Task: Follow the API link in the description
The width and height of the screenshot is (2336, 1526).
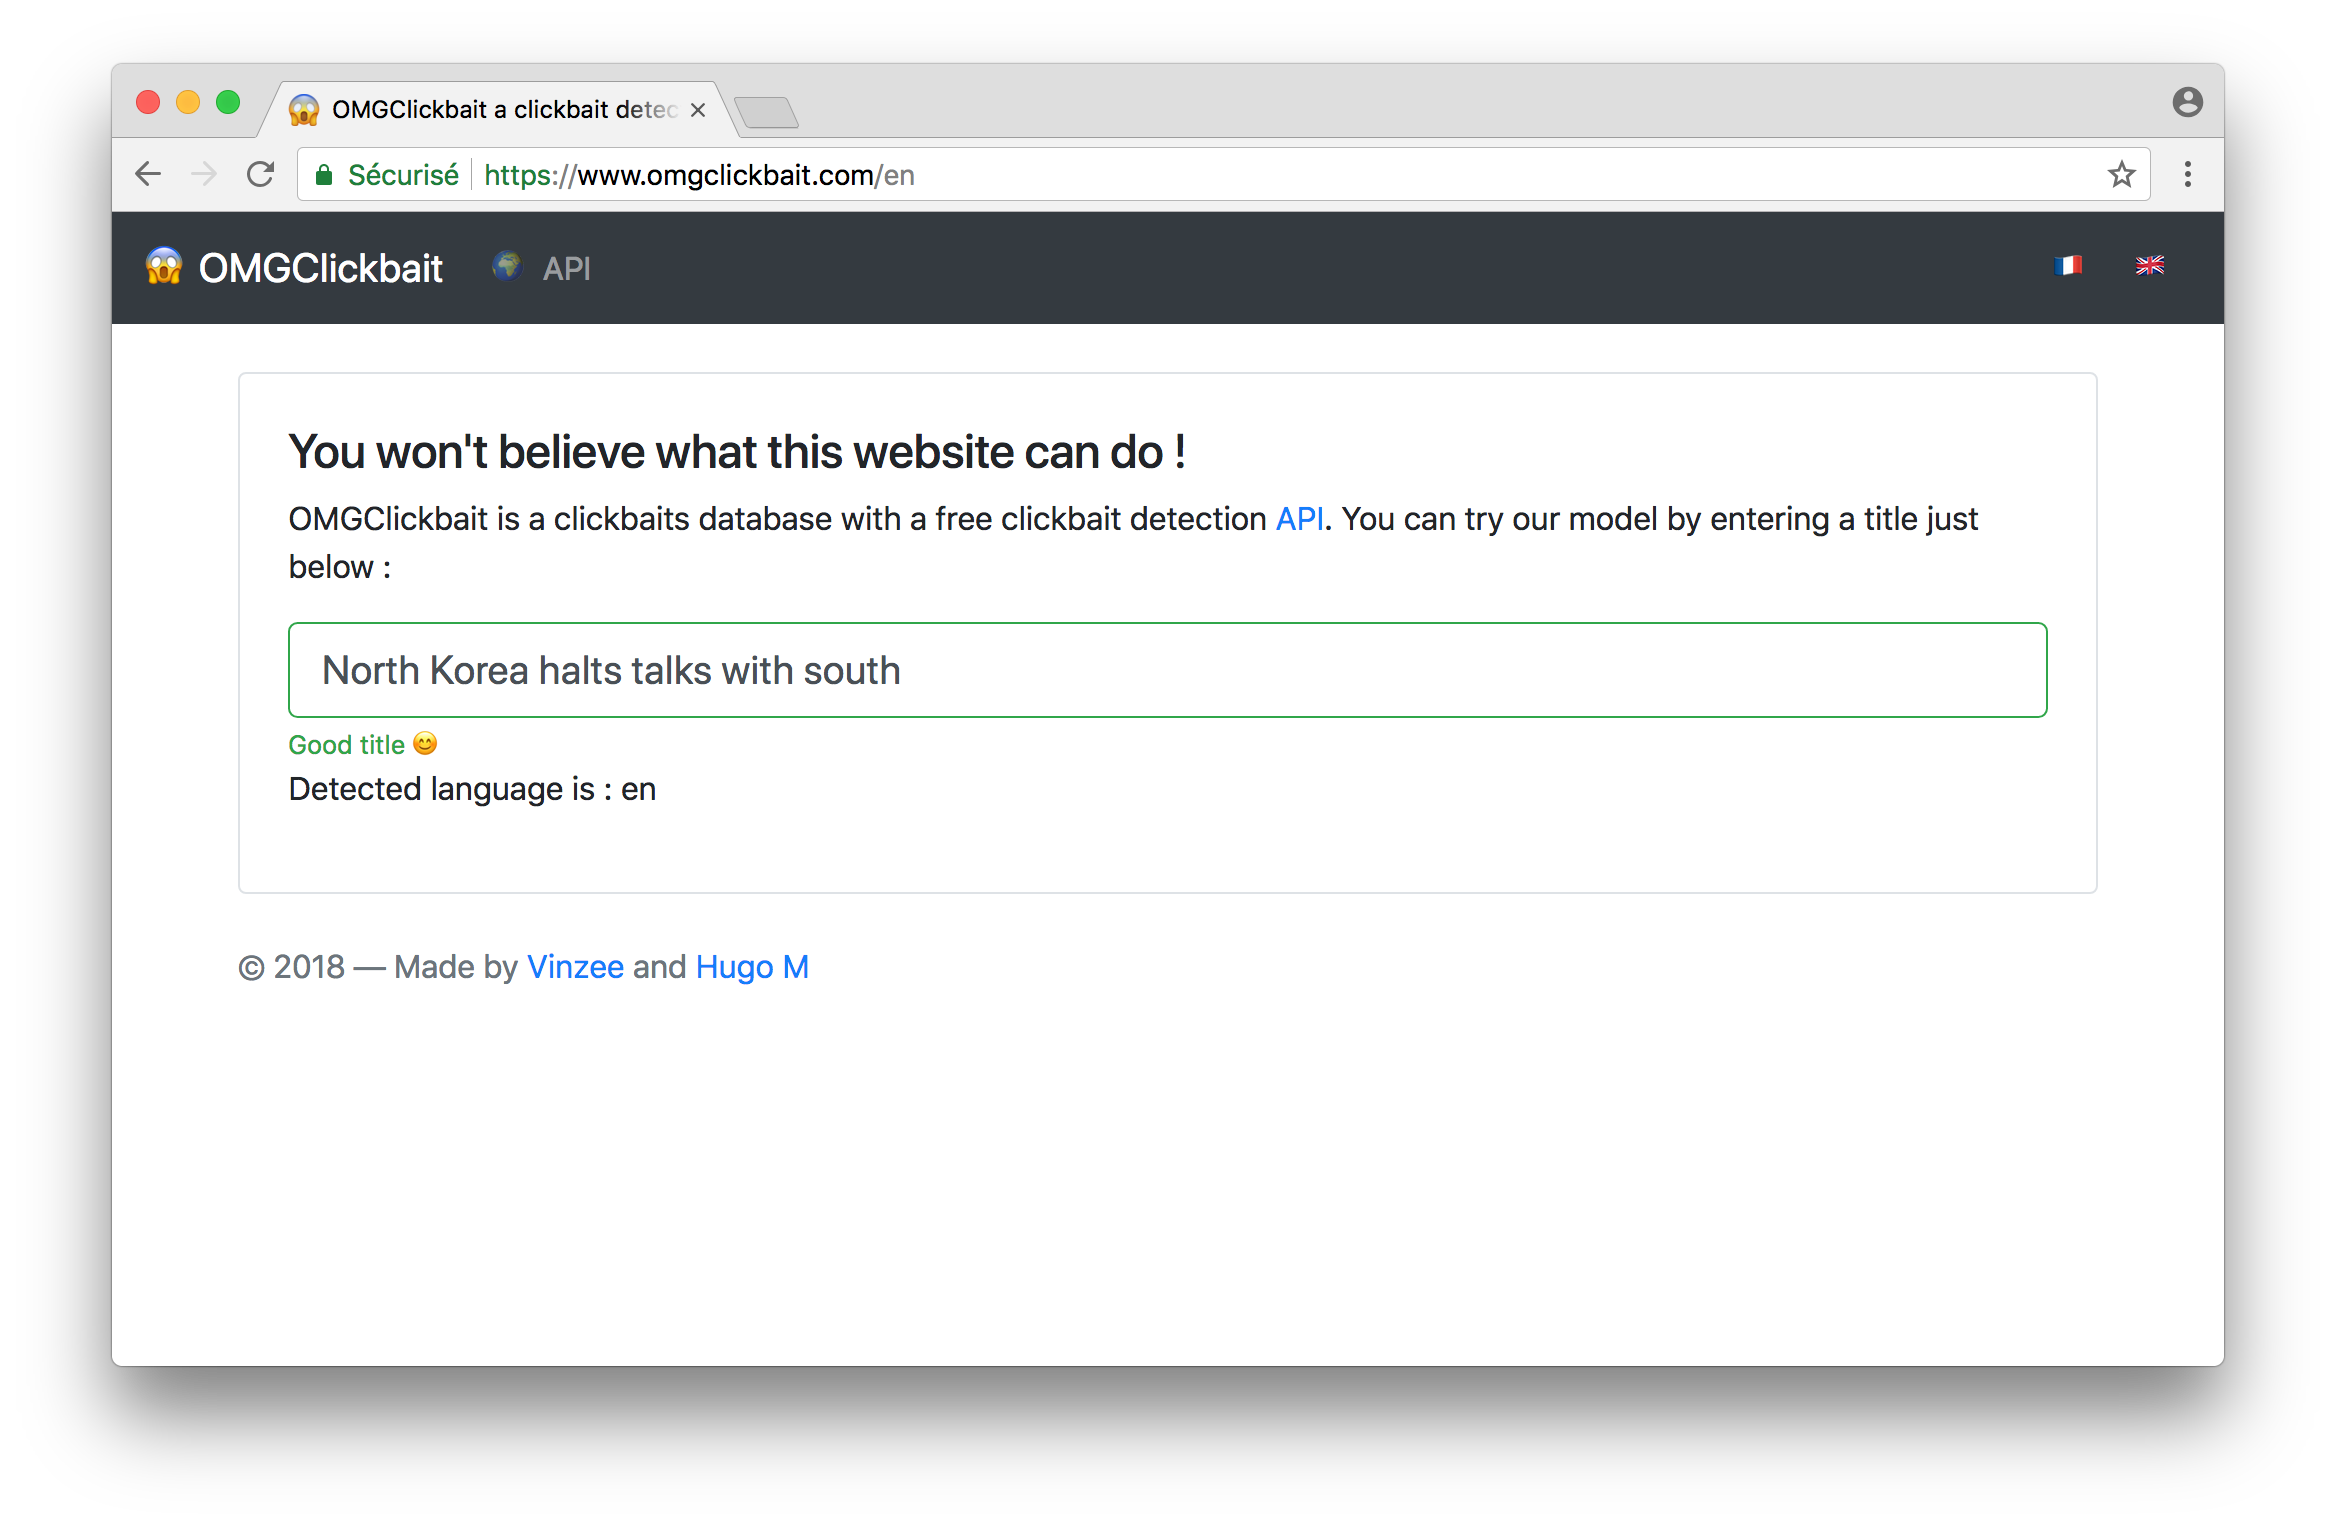Action: coord(1299,519)
